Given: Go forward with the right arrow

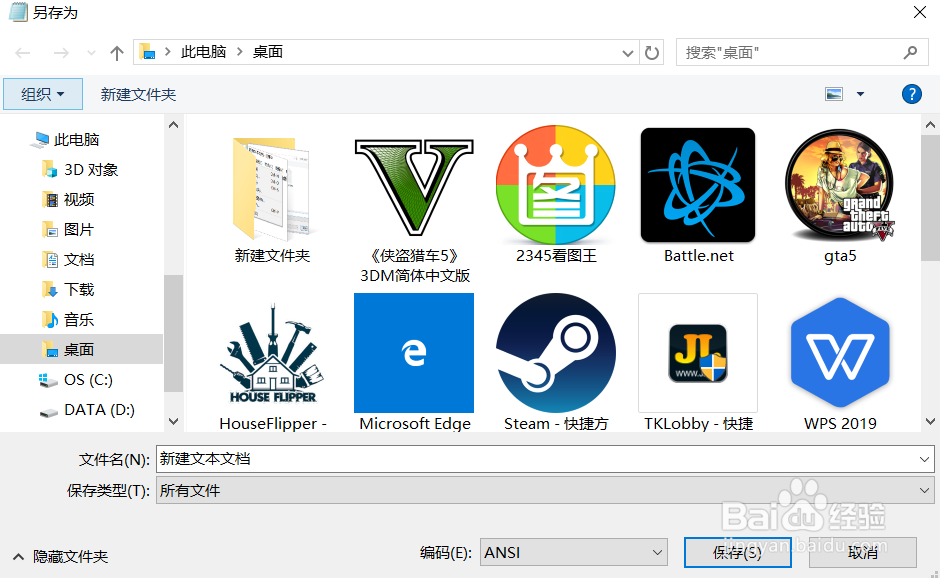Looking at the screenshot, I should 61,53.
